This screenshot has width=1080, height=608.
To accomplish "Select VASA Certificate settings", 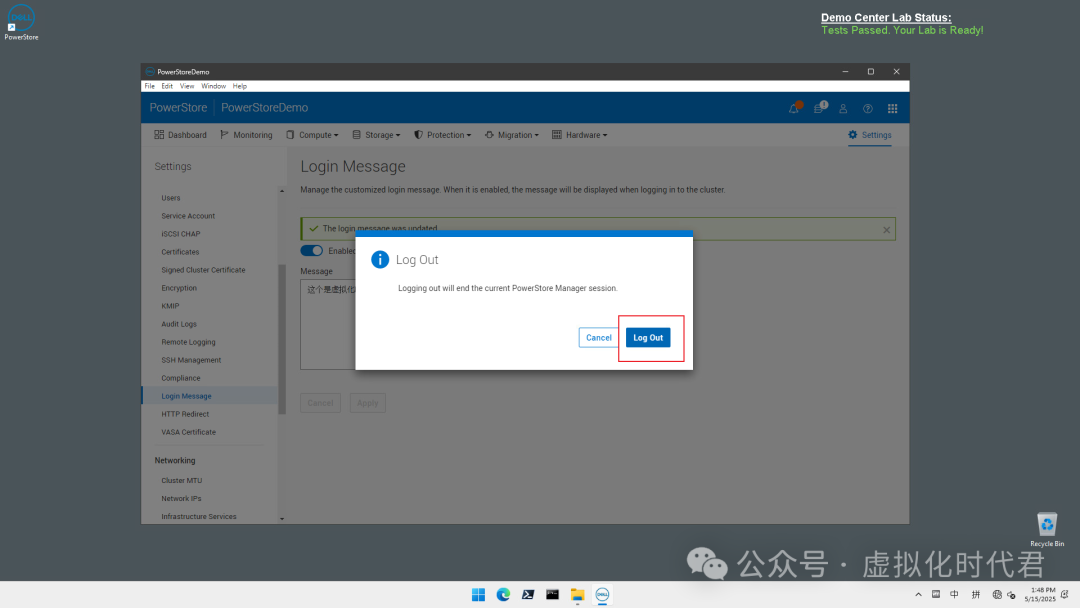I will 188,432.
